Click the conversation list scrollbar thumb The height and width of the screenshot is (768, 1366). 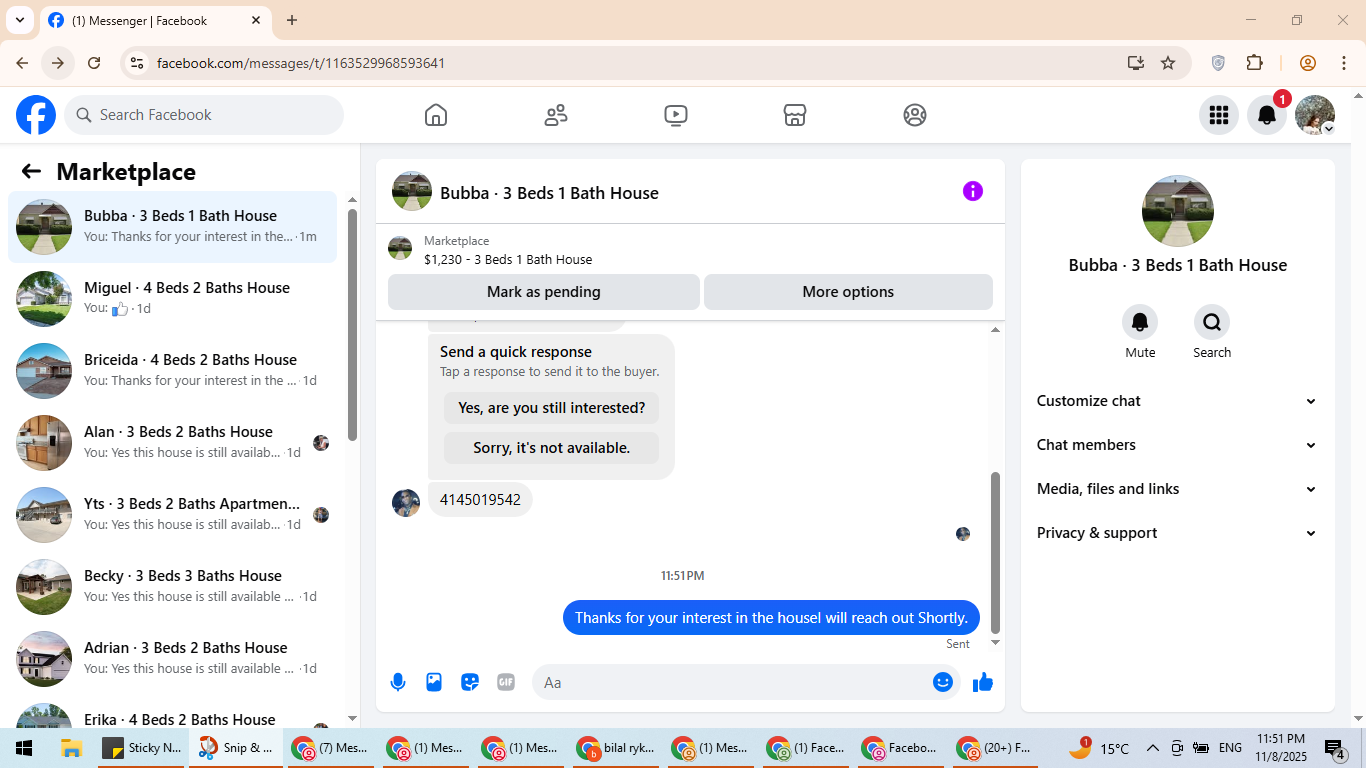[x=352, y=324]
